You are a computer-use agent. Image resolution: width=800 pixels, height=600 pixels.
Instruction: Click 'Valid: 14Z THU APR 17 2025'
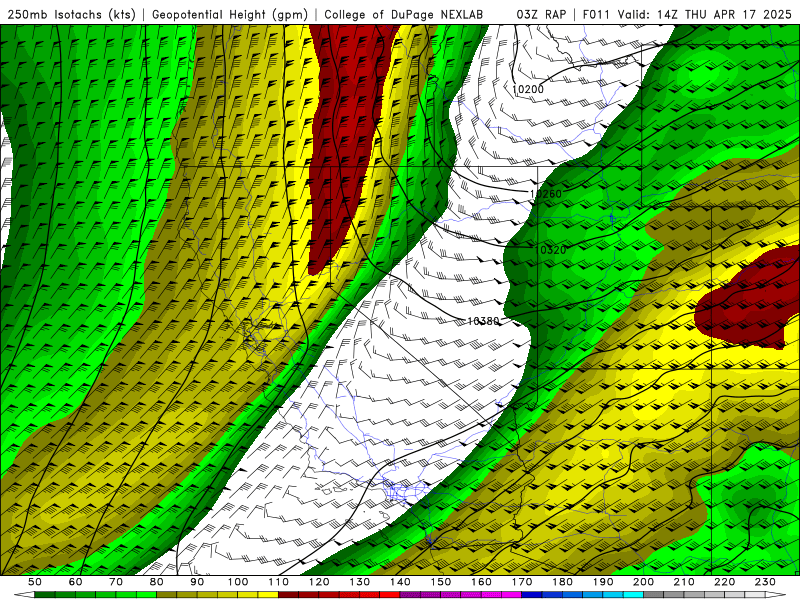[705, 14]
